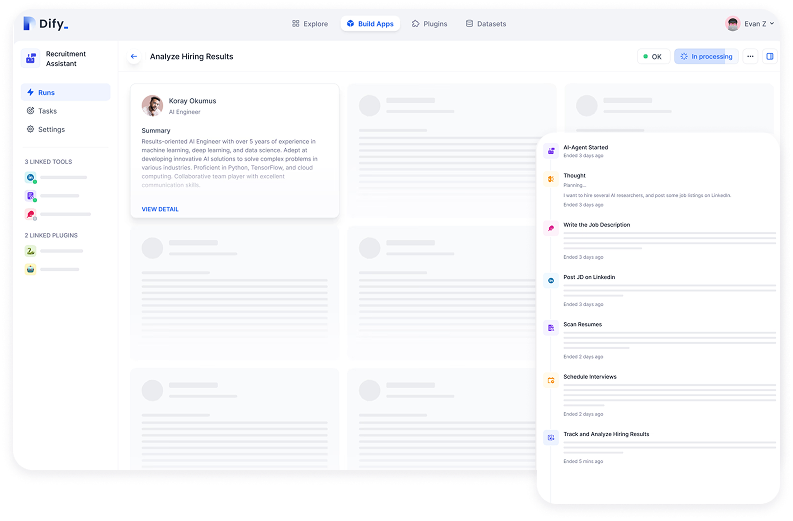Select the purple second linked tool

tap(30, 196)
